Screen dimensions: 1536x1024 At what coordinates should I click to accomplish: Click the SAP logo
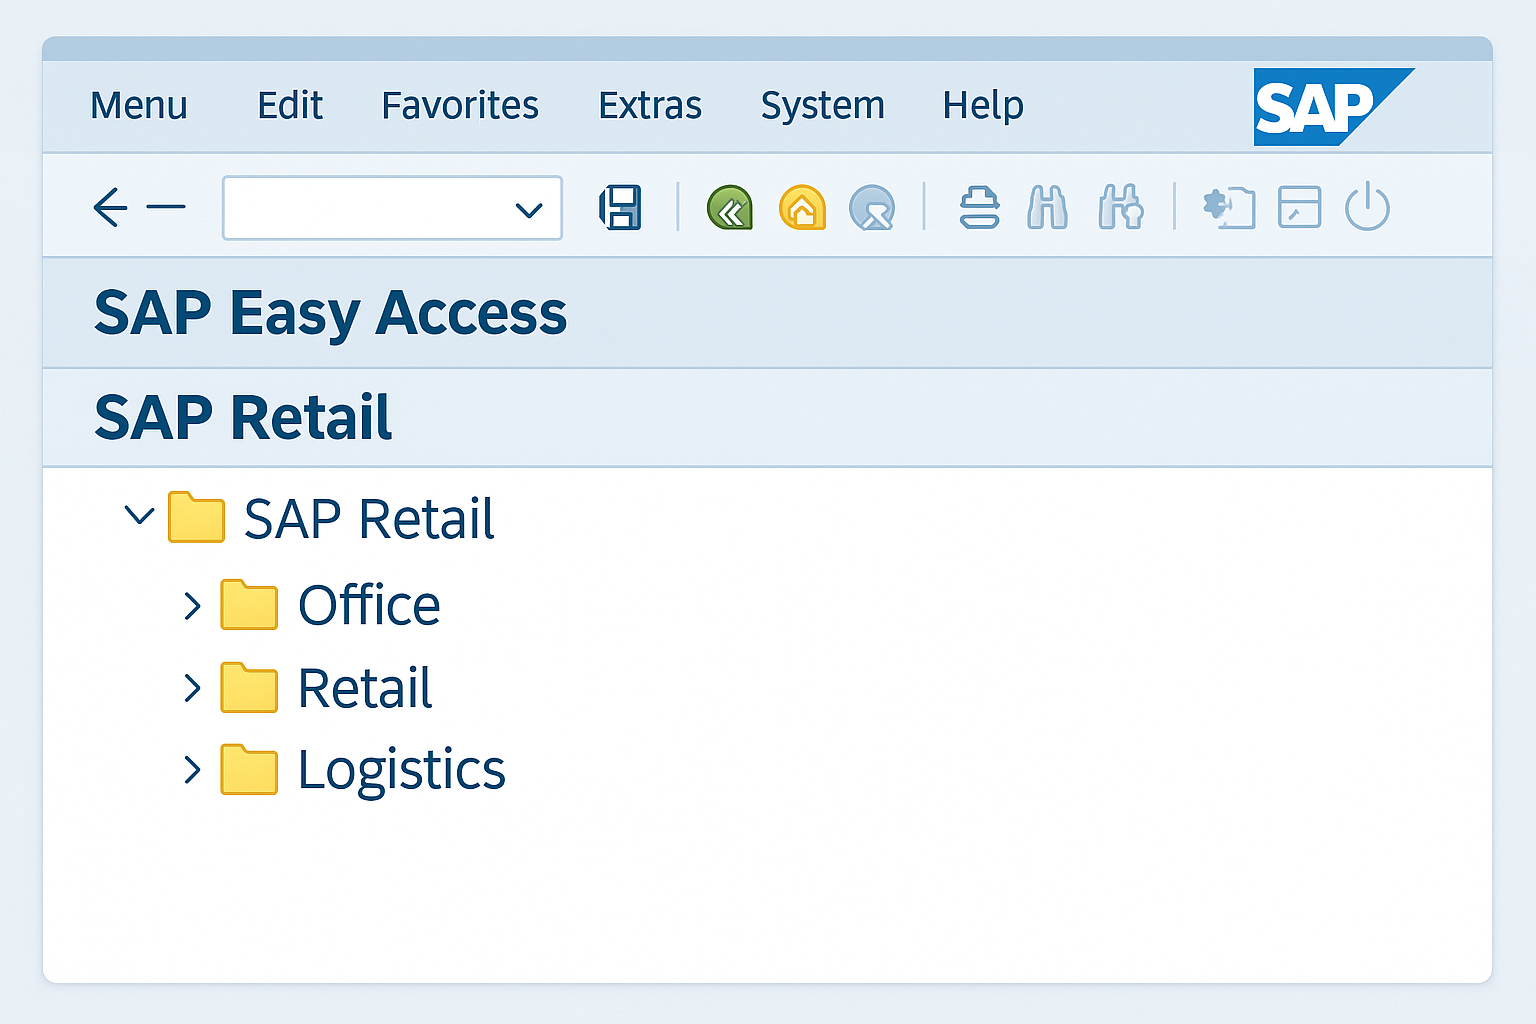(x=1334, y=107)
